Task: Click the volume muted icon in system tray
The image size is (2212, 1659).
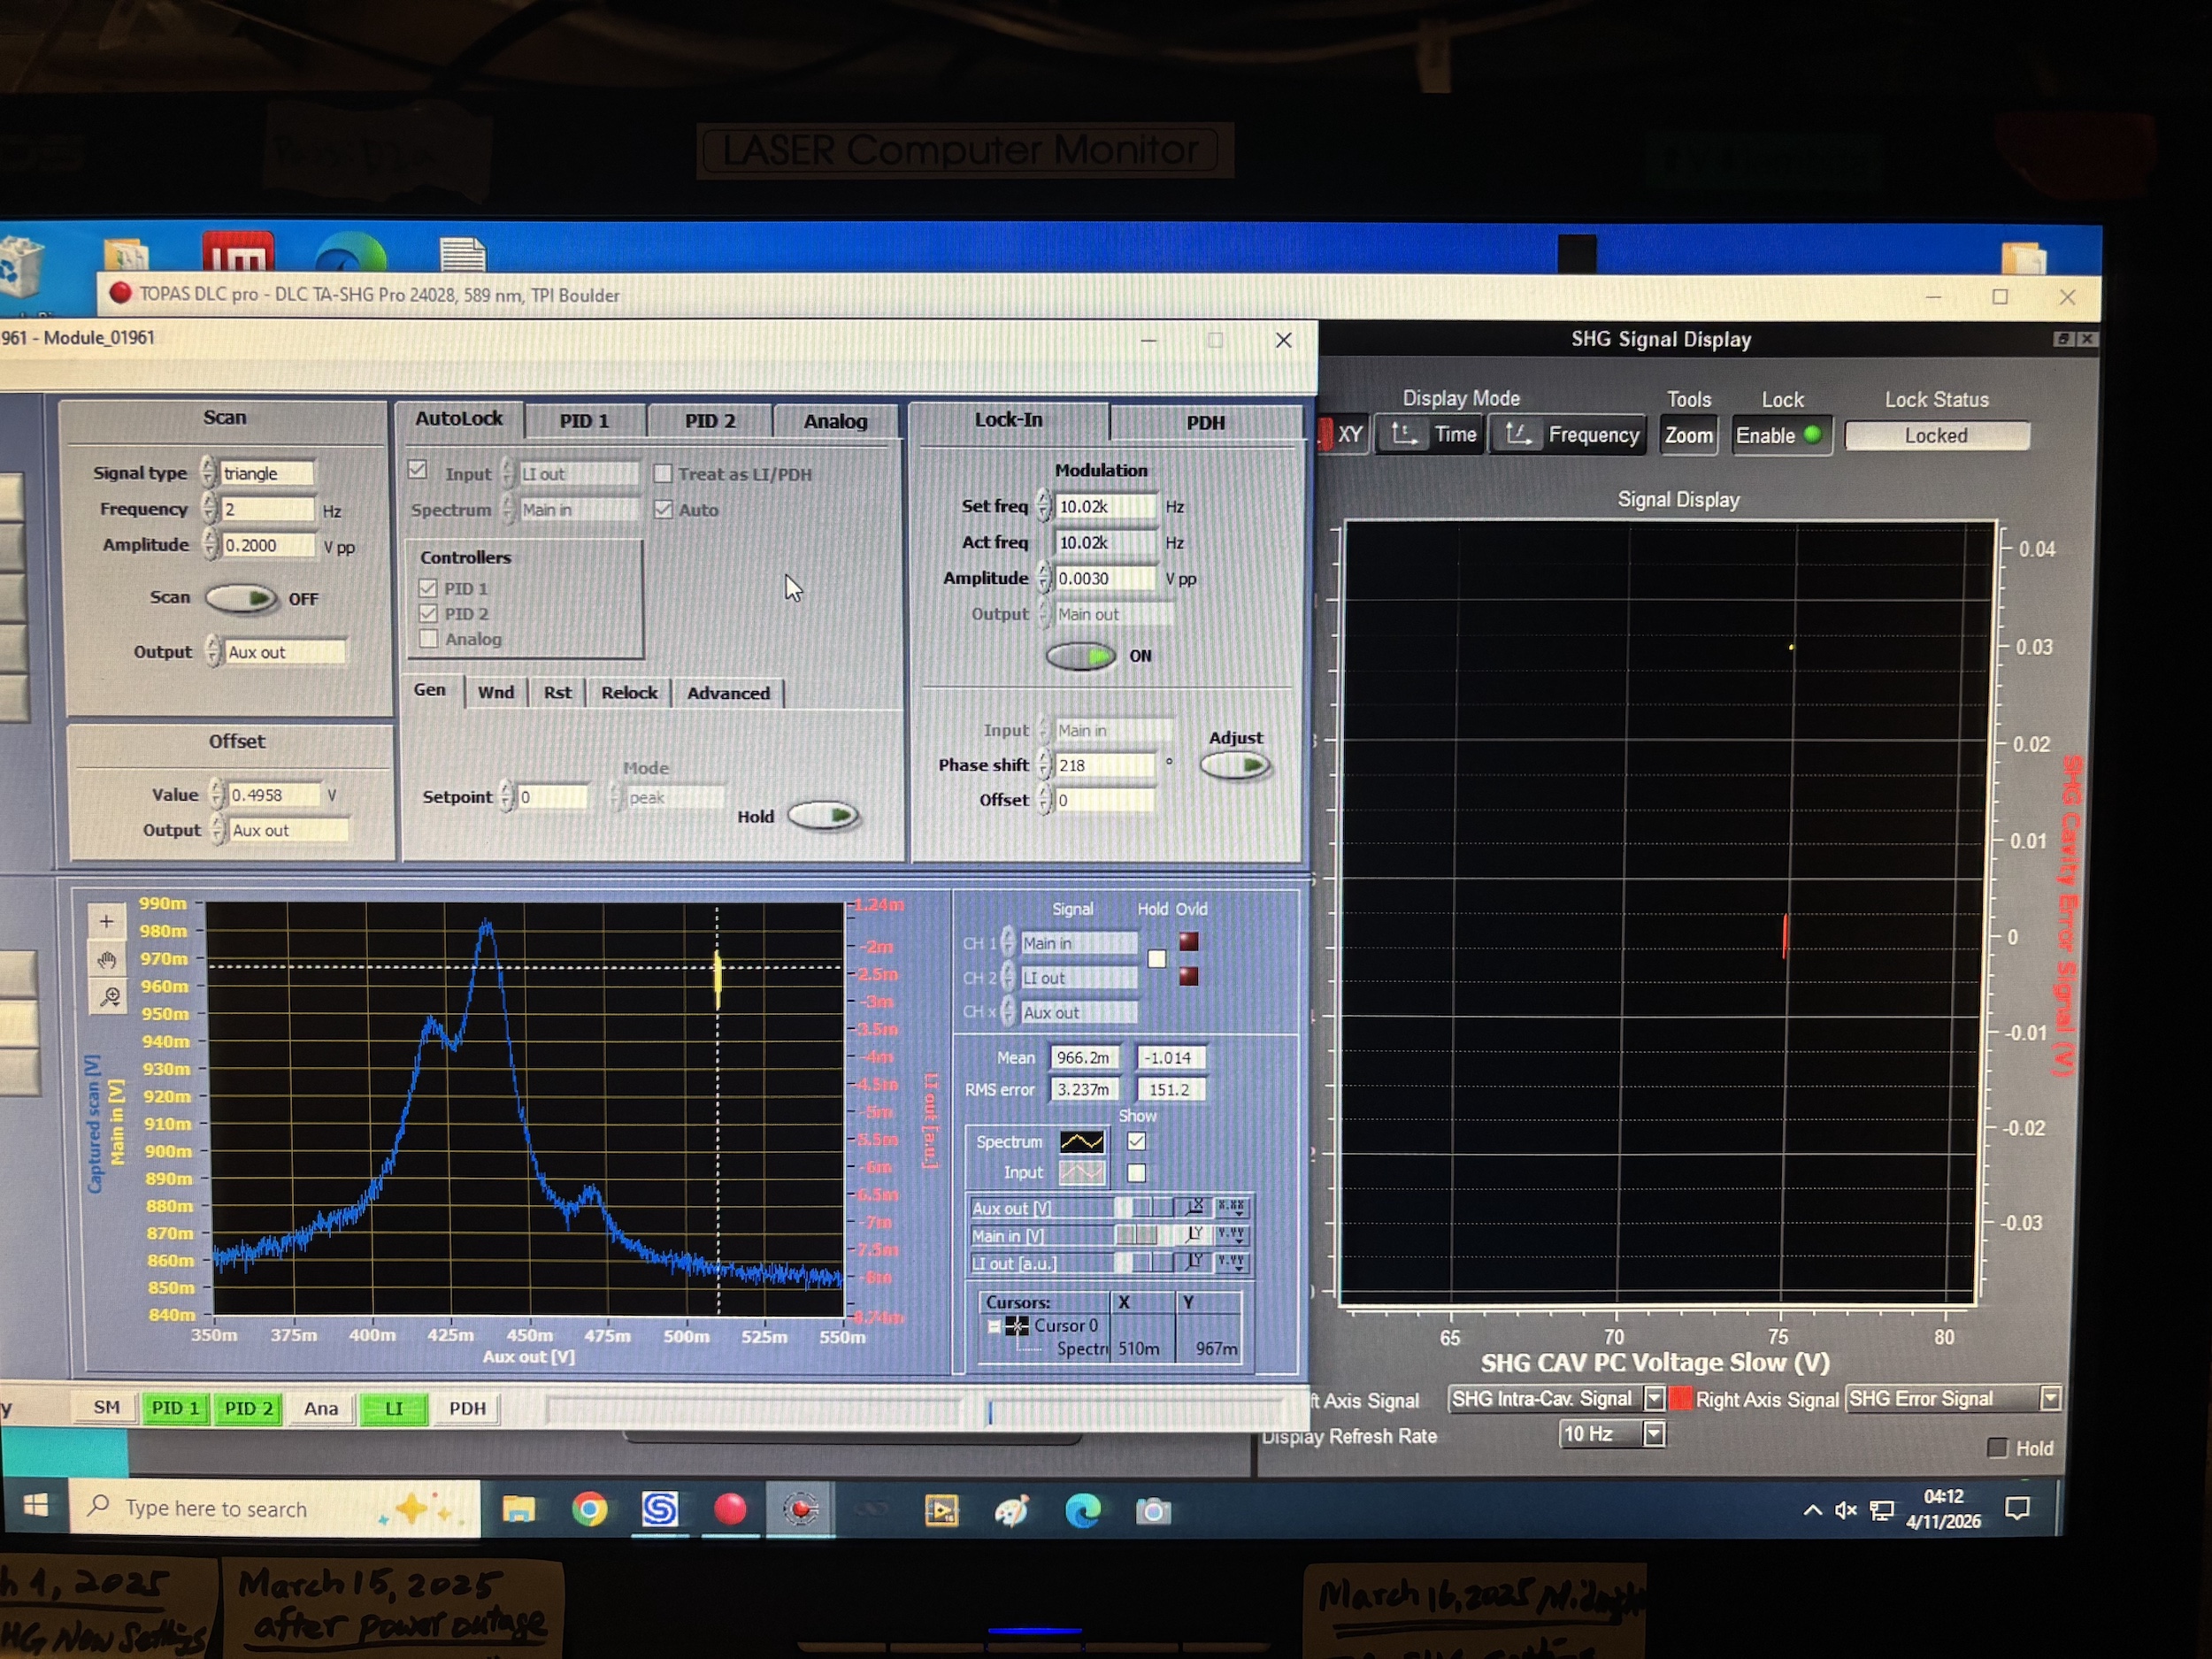Action: tap(1846, 1511)
